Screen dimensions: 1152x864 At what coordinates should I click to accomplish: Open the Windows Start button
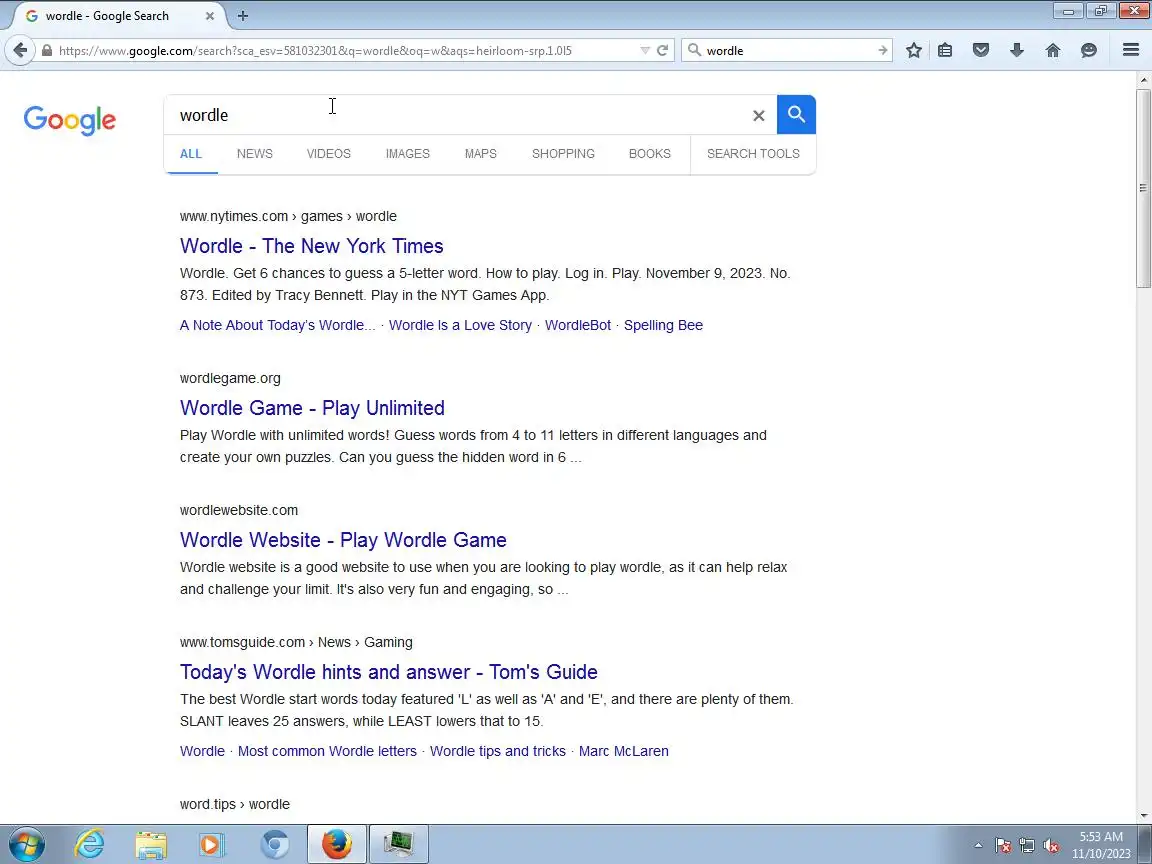pos(26,844)
